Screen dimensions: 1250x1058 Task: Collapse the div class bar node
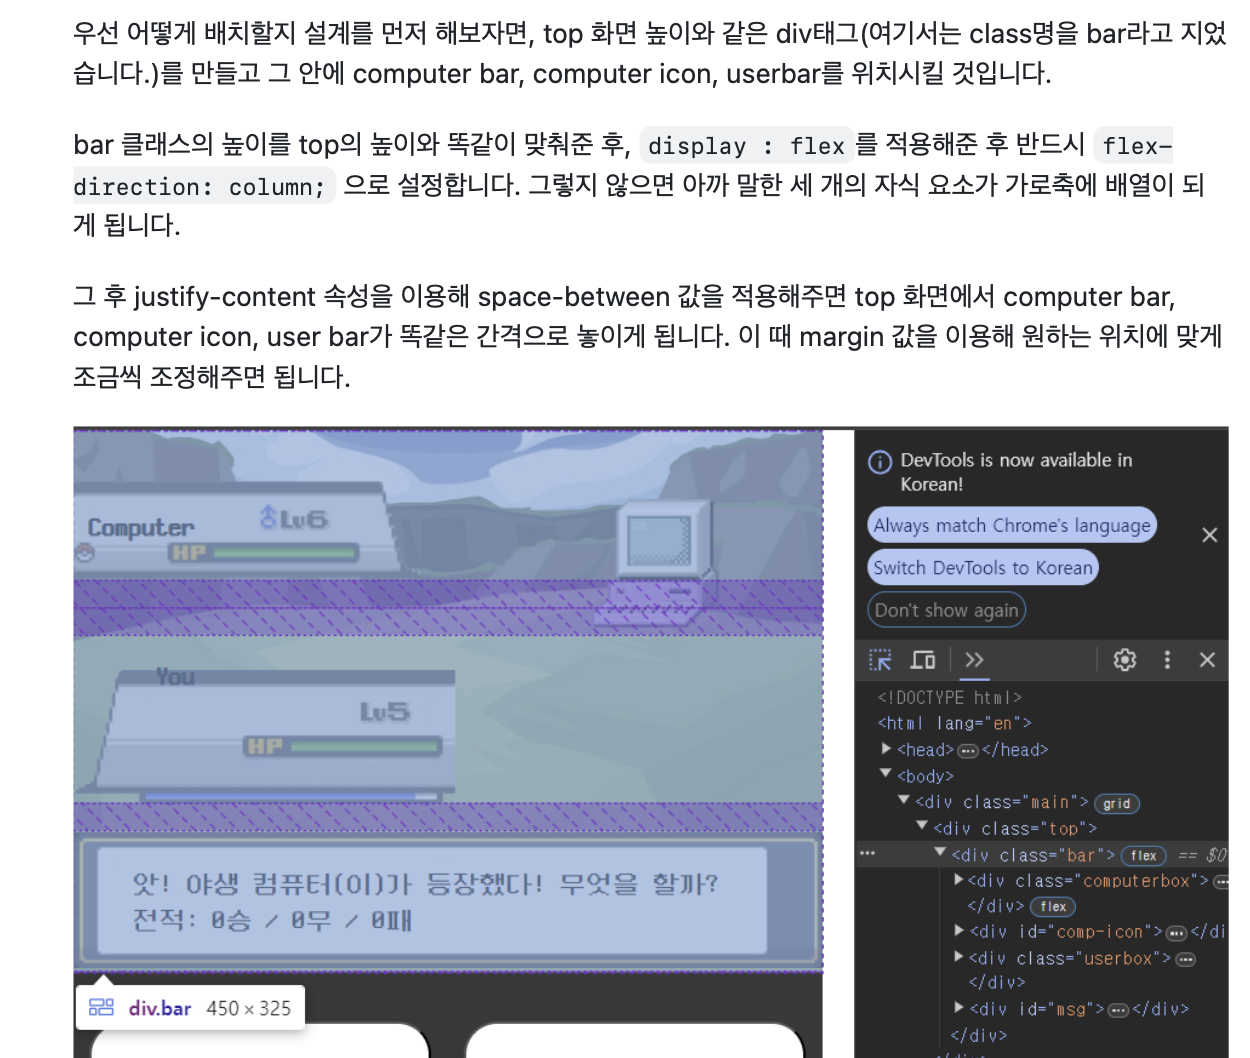940,853
